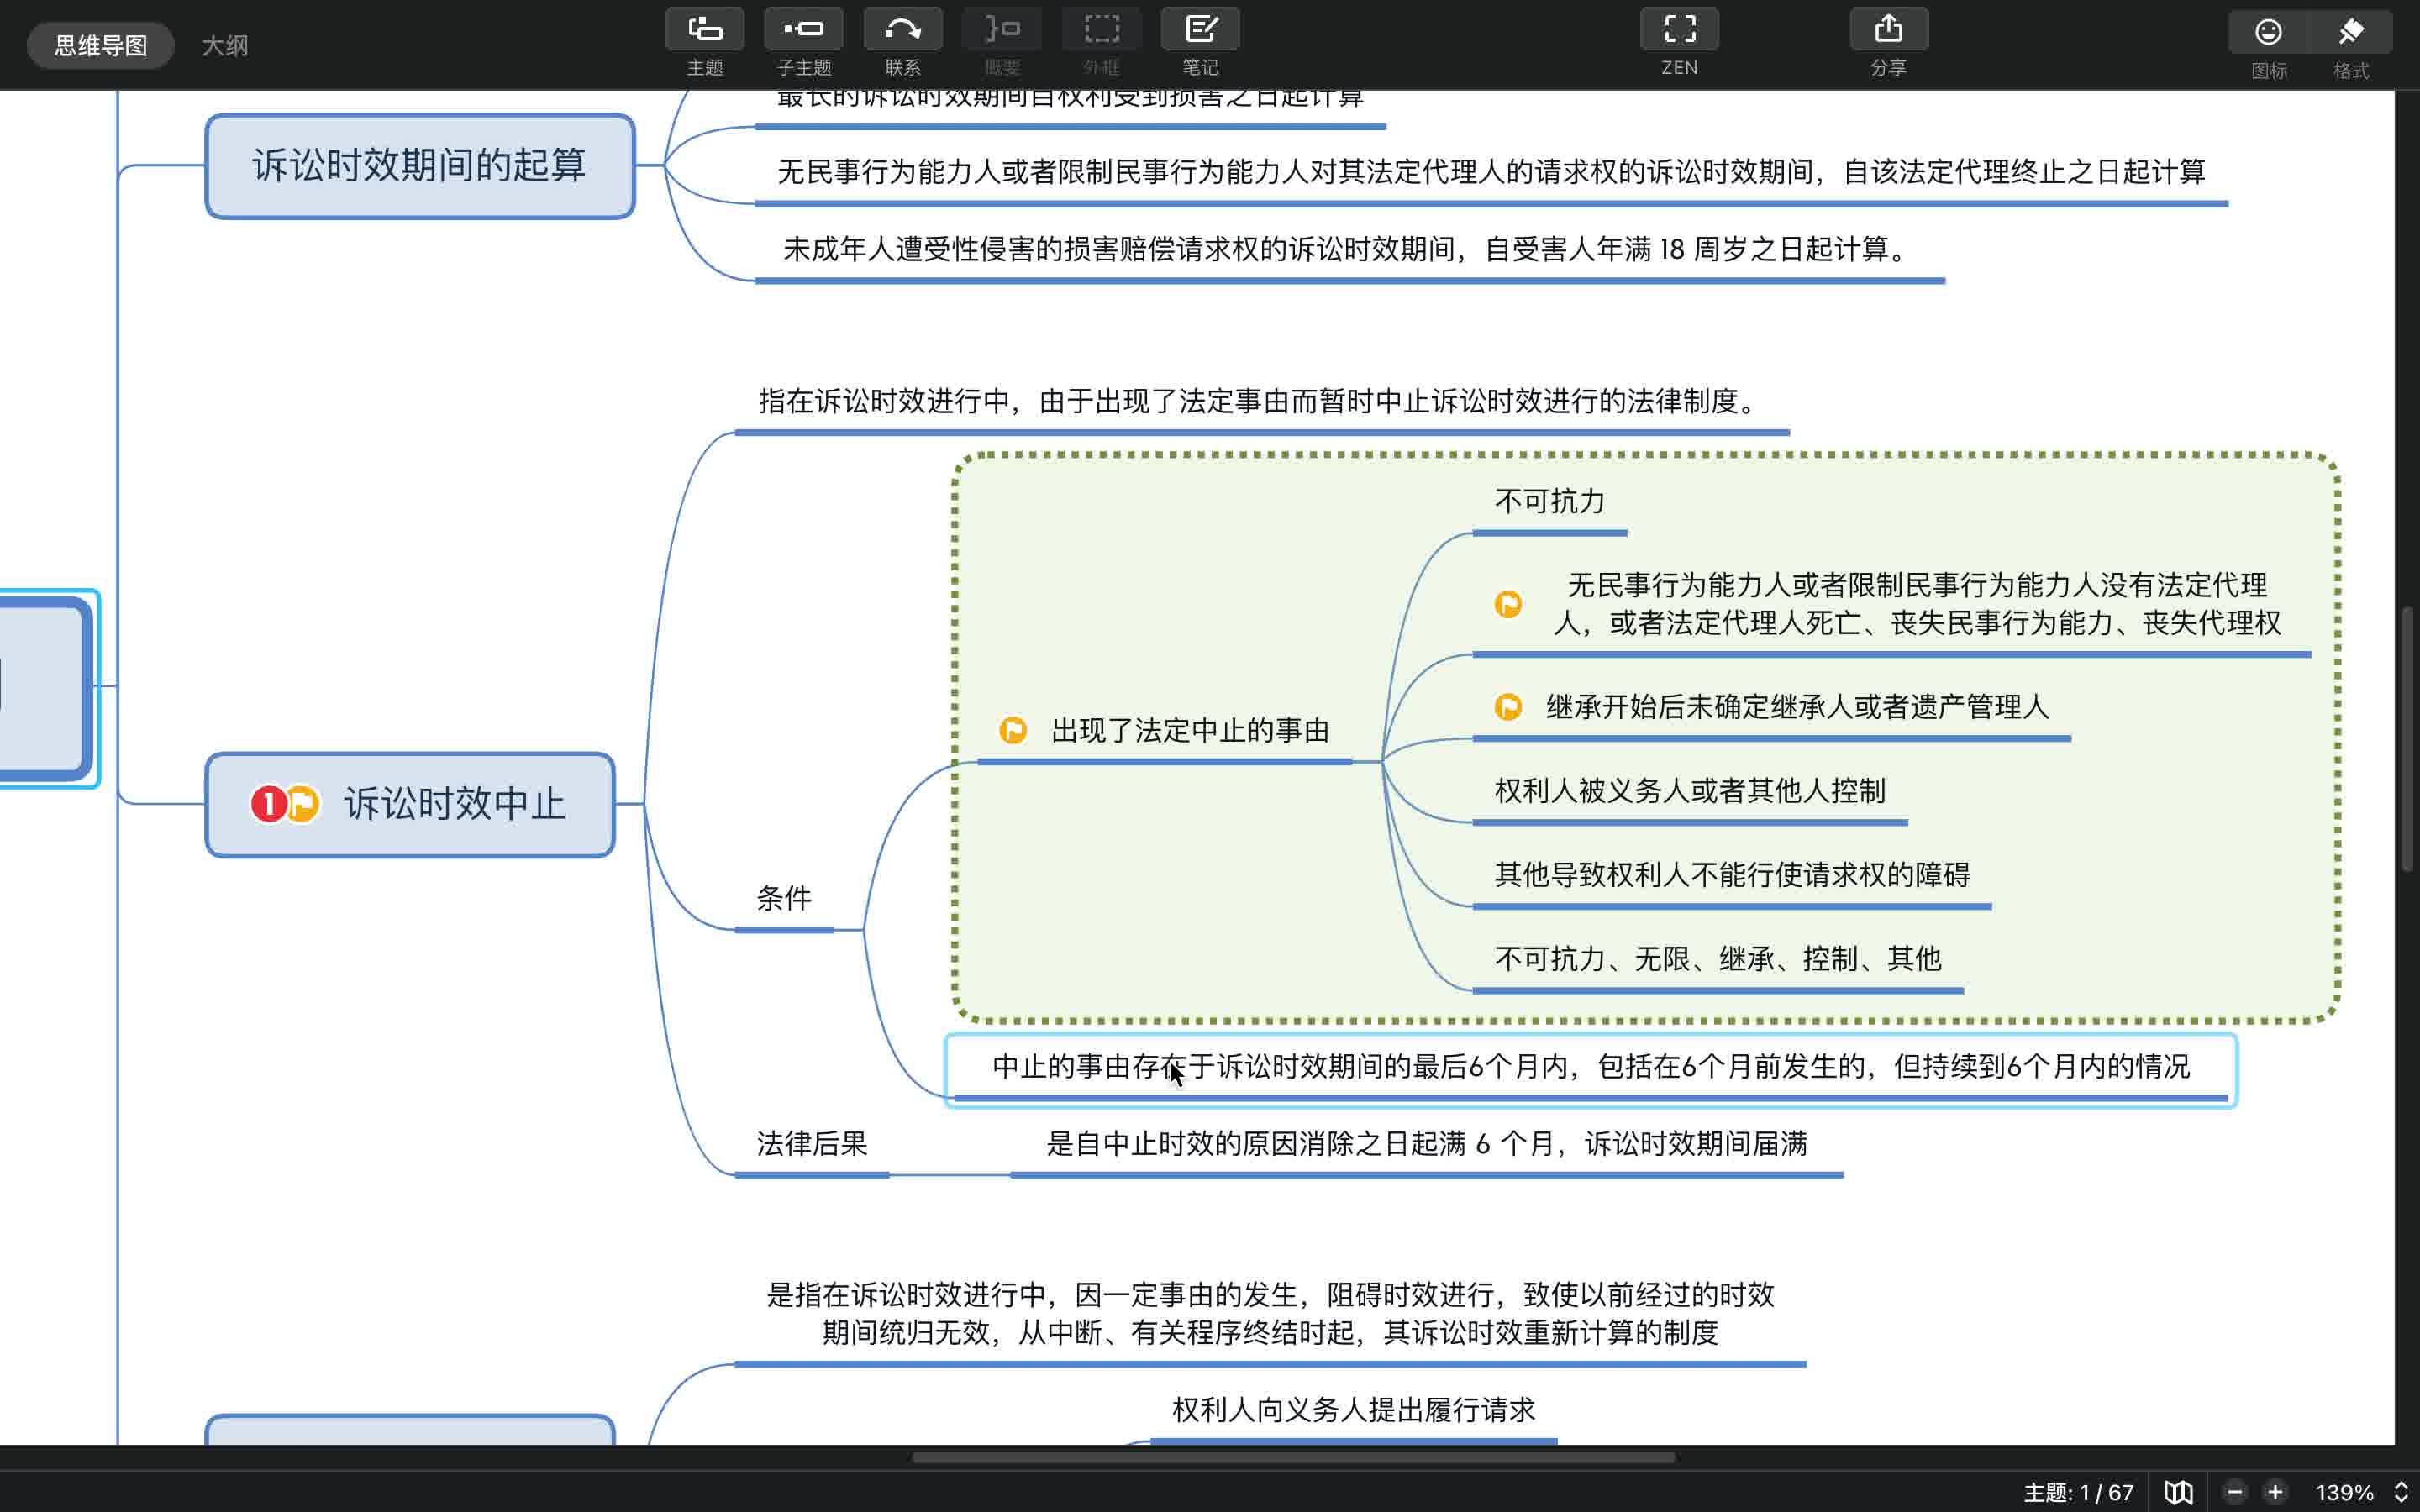Select the green dashed boundary frame edge
The width and height of the screenshot is (2420, 1512).
click(x=1645, y=456)
